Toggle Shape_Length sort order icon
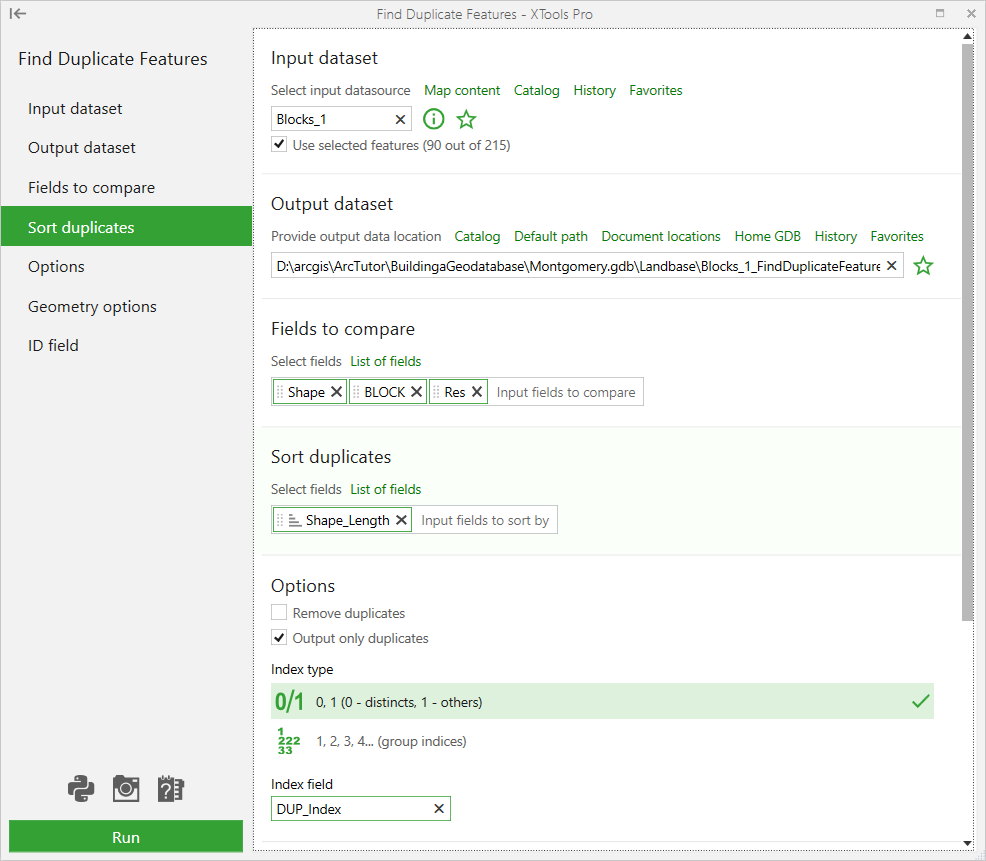 294,520
